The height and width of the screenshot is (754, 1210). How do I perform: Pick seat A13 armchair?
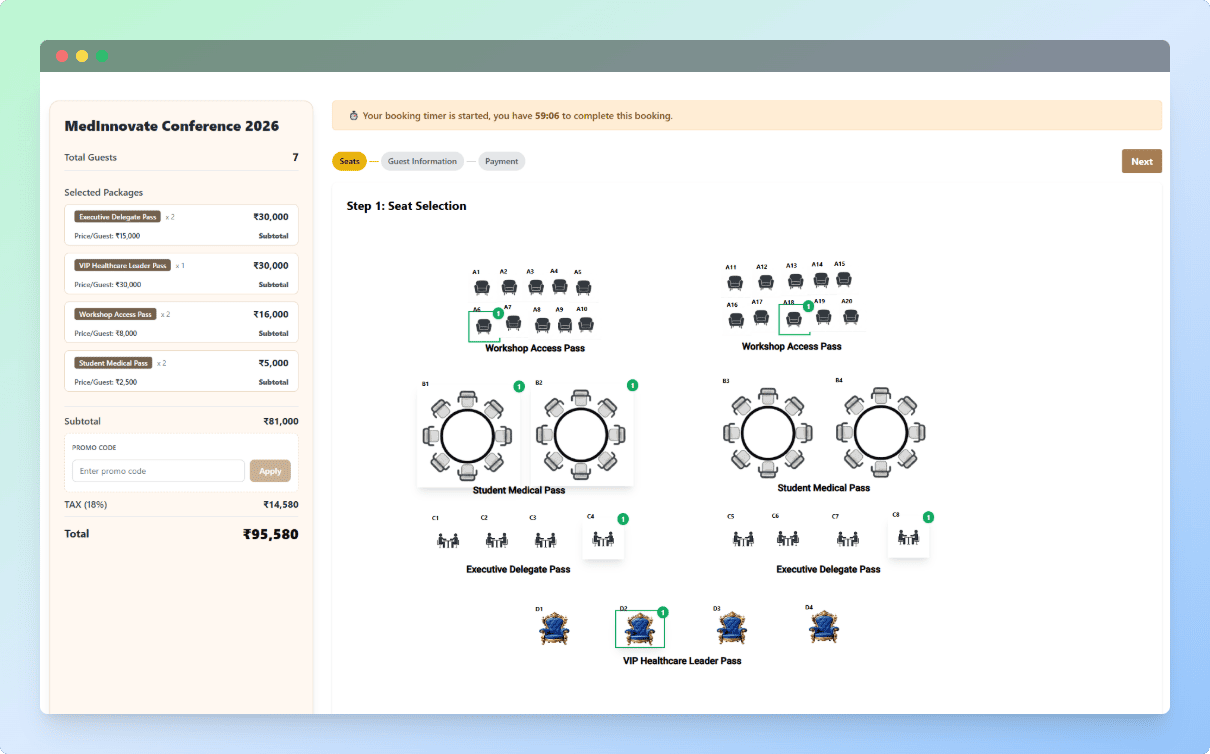tap(795, 281)
